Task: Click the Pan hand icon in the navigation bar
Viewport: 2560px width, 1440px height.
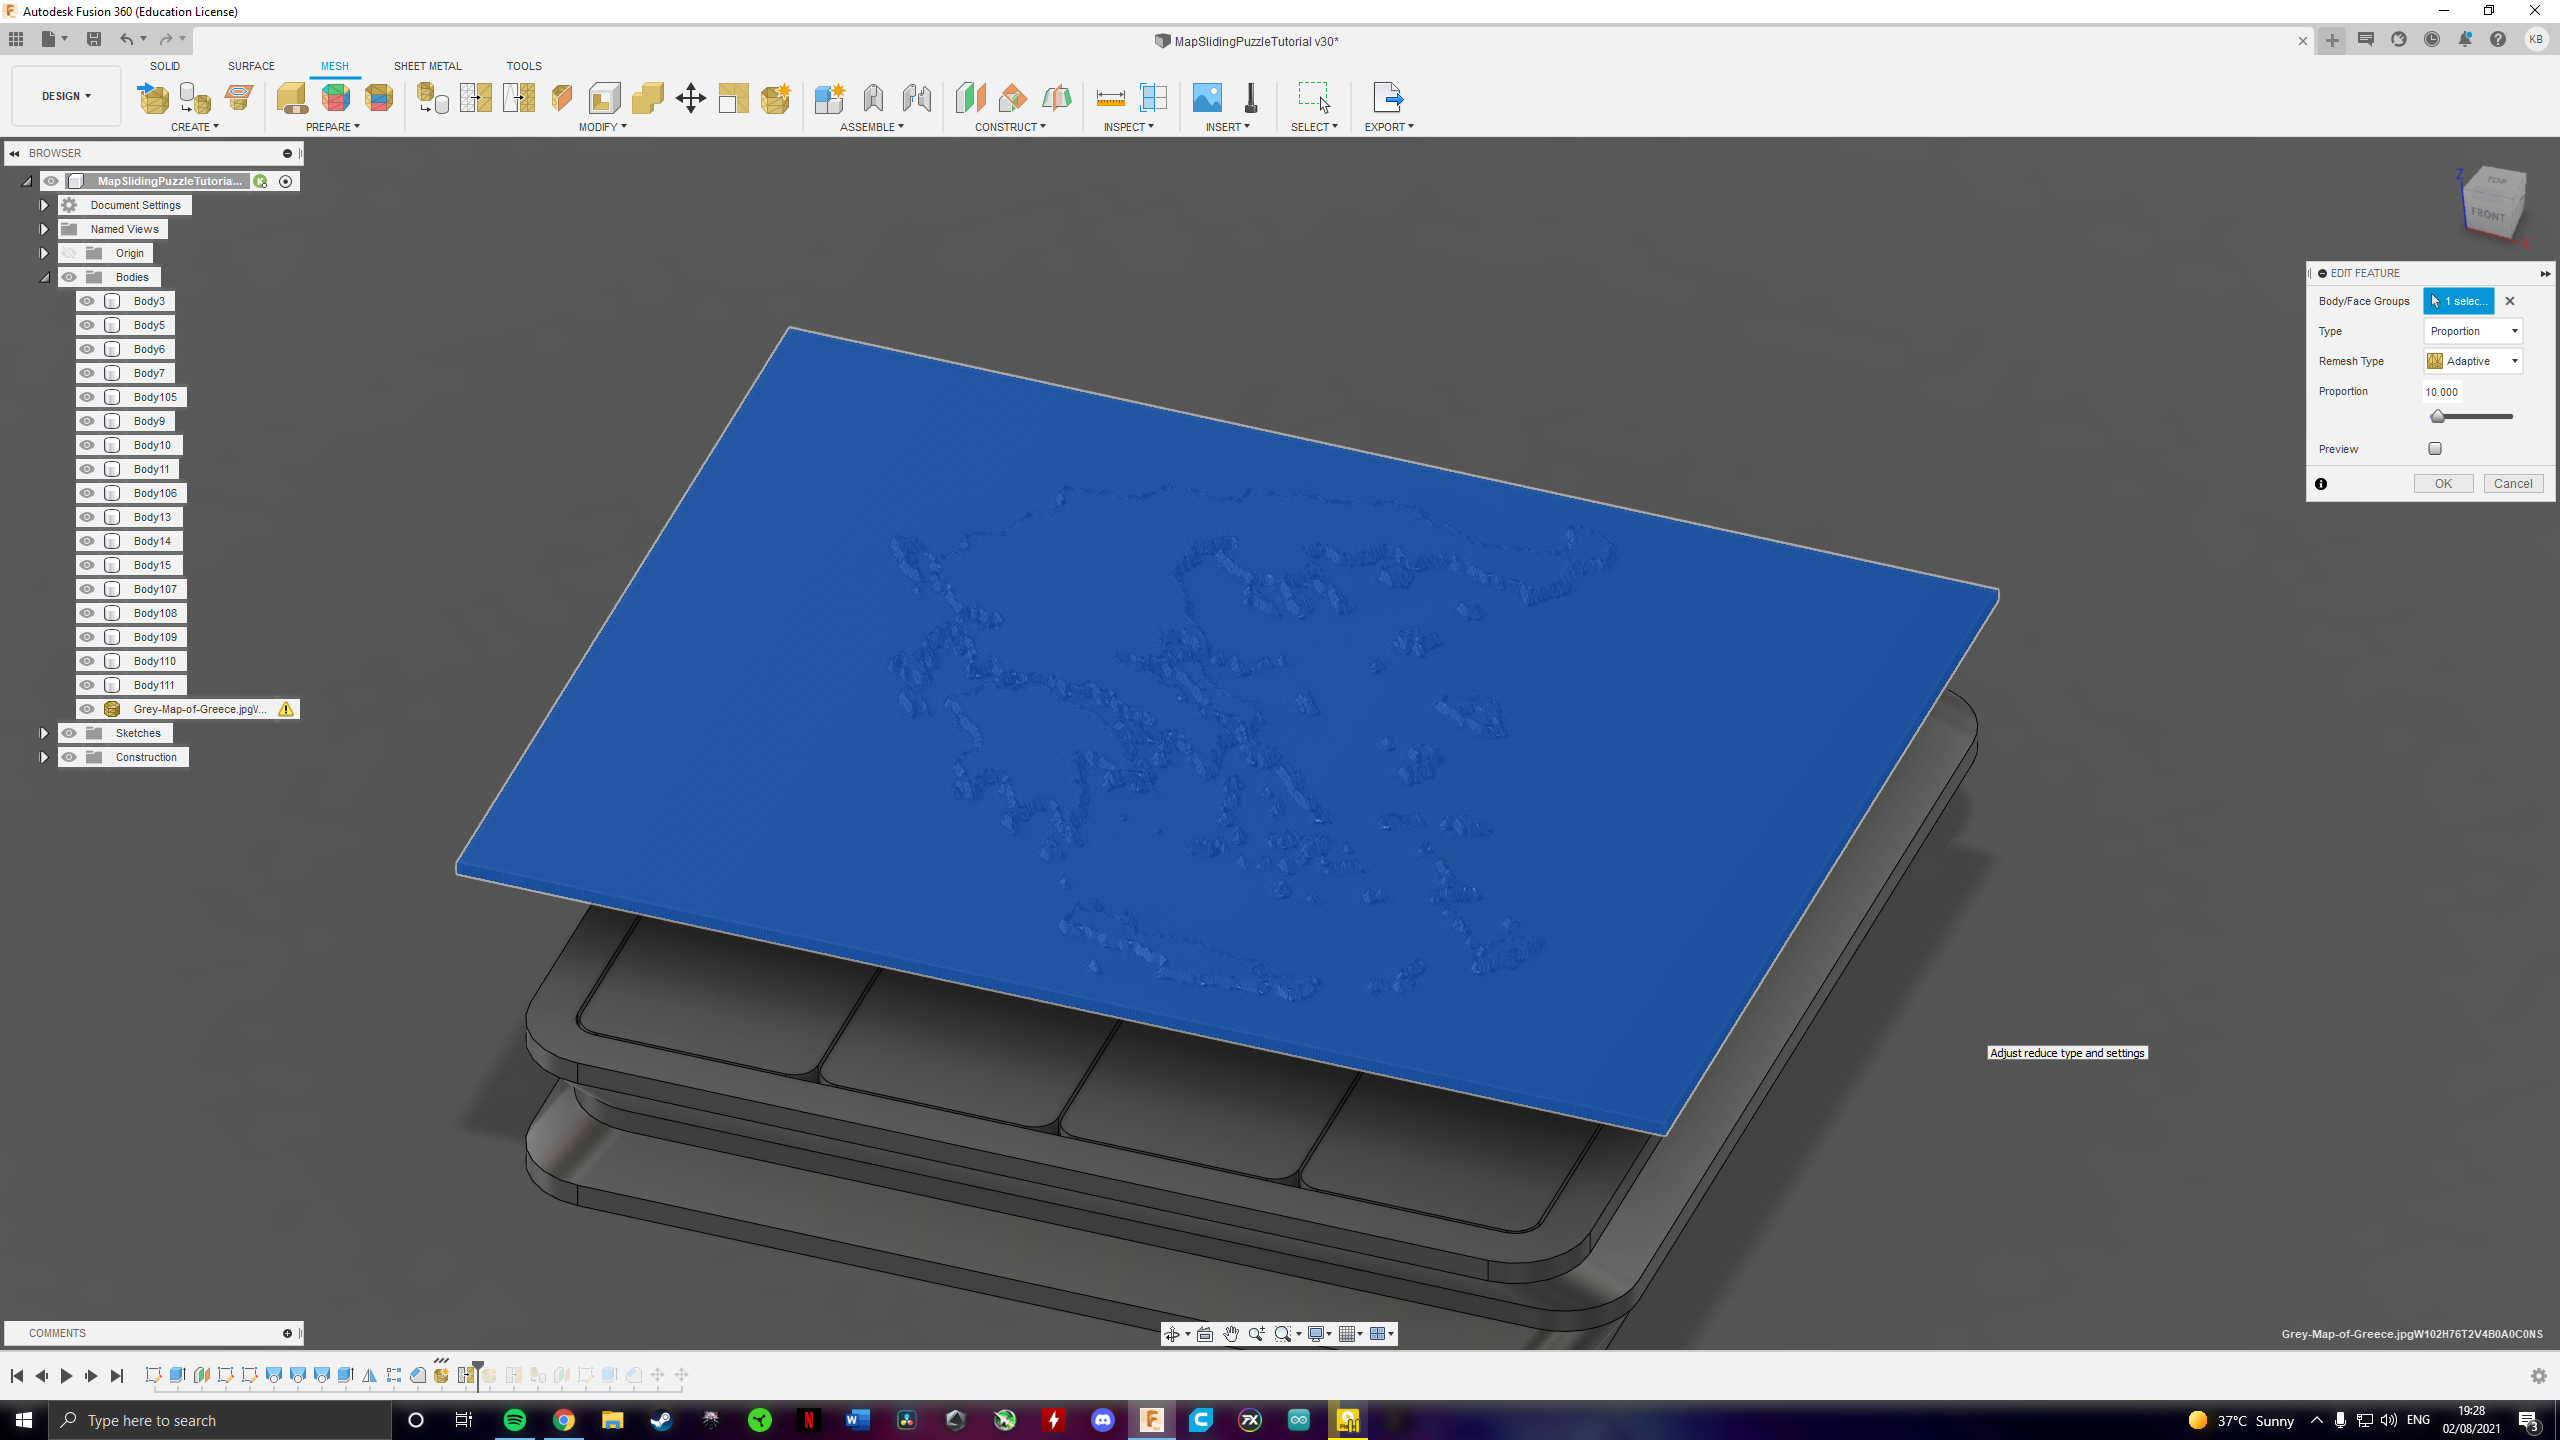Action: [x=1231, y=1334]
